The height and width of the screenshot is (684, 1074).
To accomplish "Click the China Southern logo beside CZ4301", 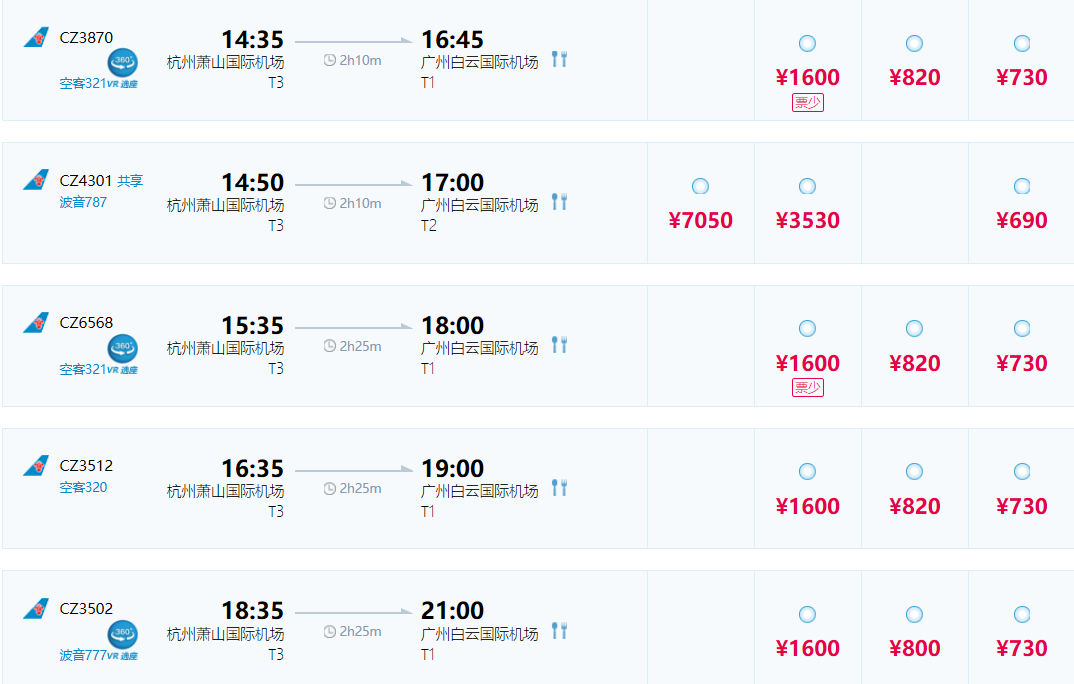I will tap(36, 181).
